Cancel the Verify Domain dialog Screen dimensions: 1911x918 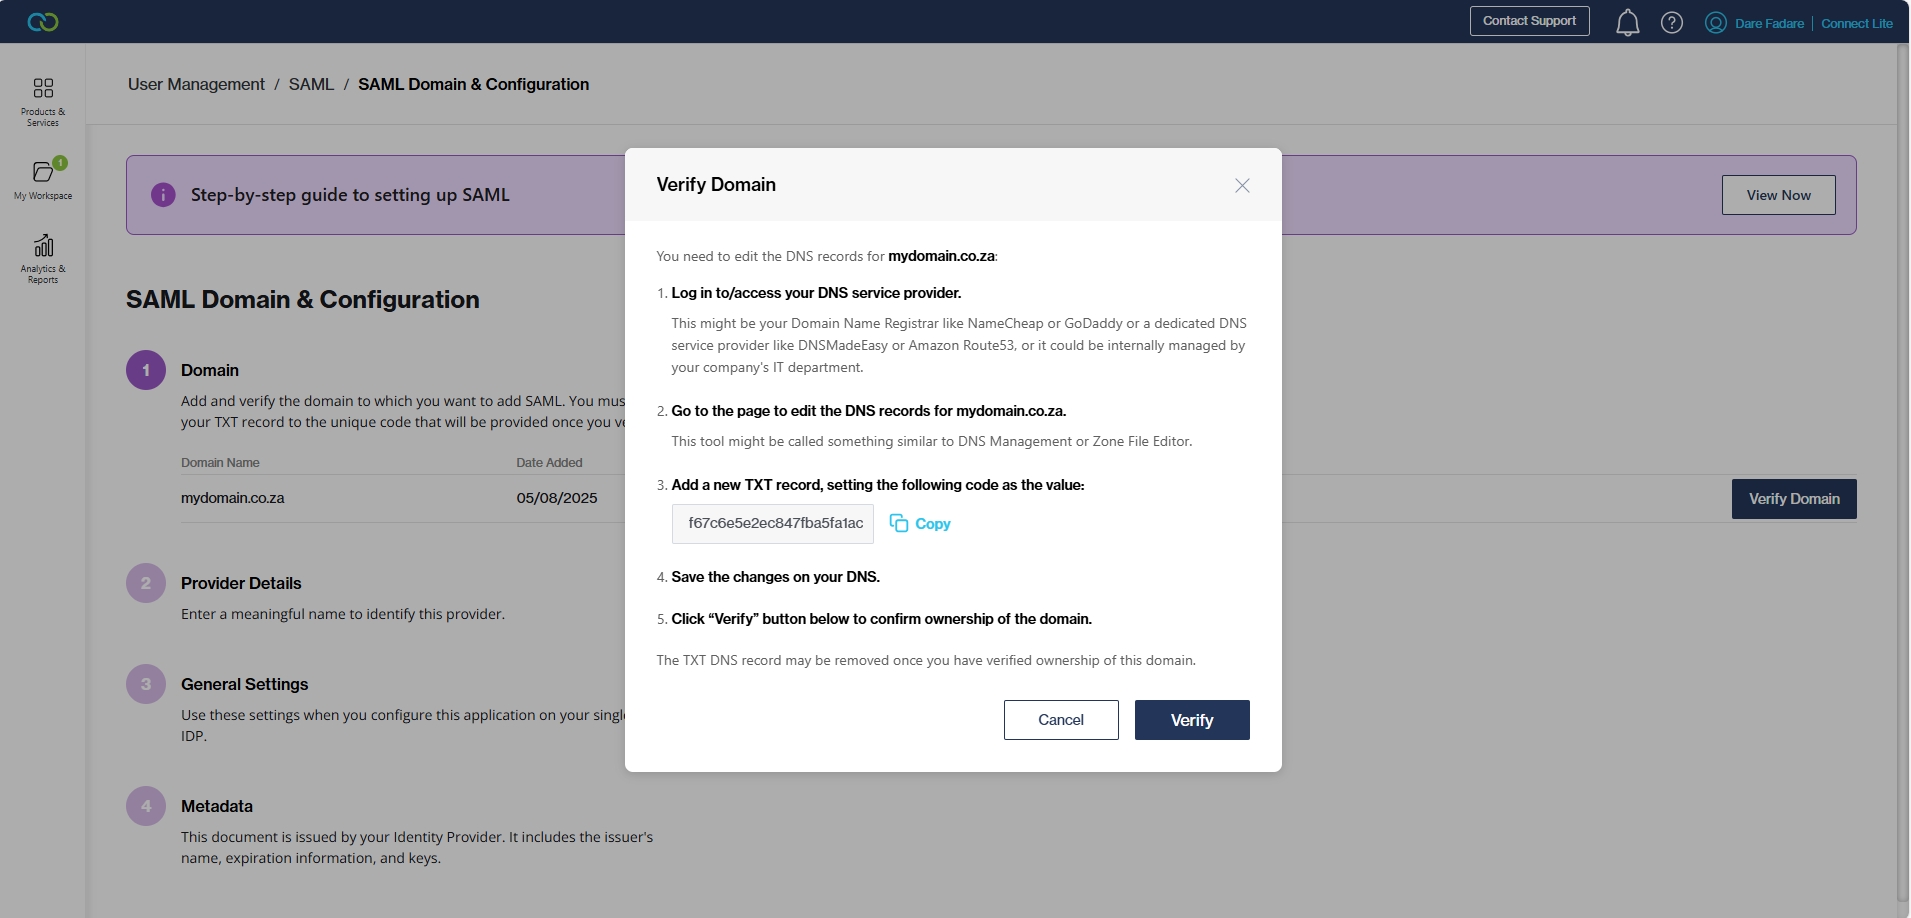(1060, 720)
